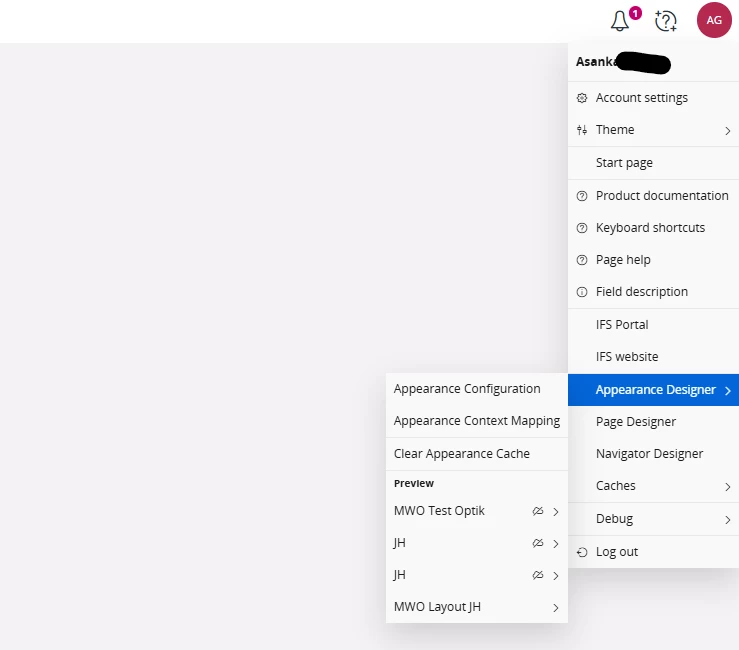
Task: Expand the Theme submenu chevron
Action: pyautogui.click(x=728, y=131)
